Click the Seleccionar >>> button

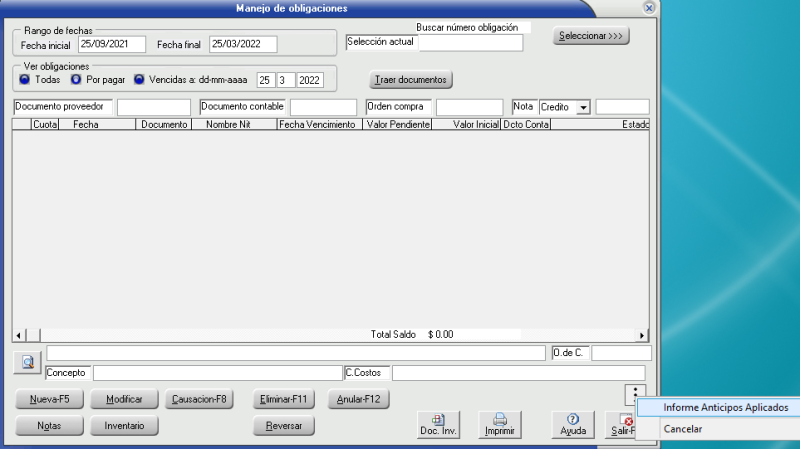click(591, 36)
